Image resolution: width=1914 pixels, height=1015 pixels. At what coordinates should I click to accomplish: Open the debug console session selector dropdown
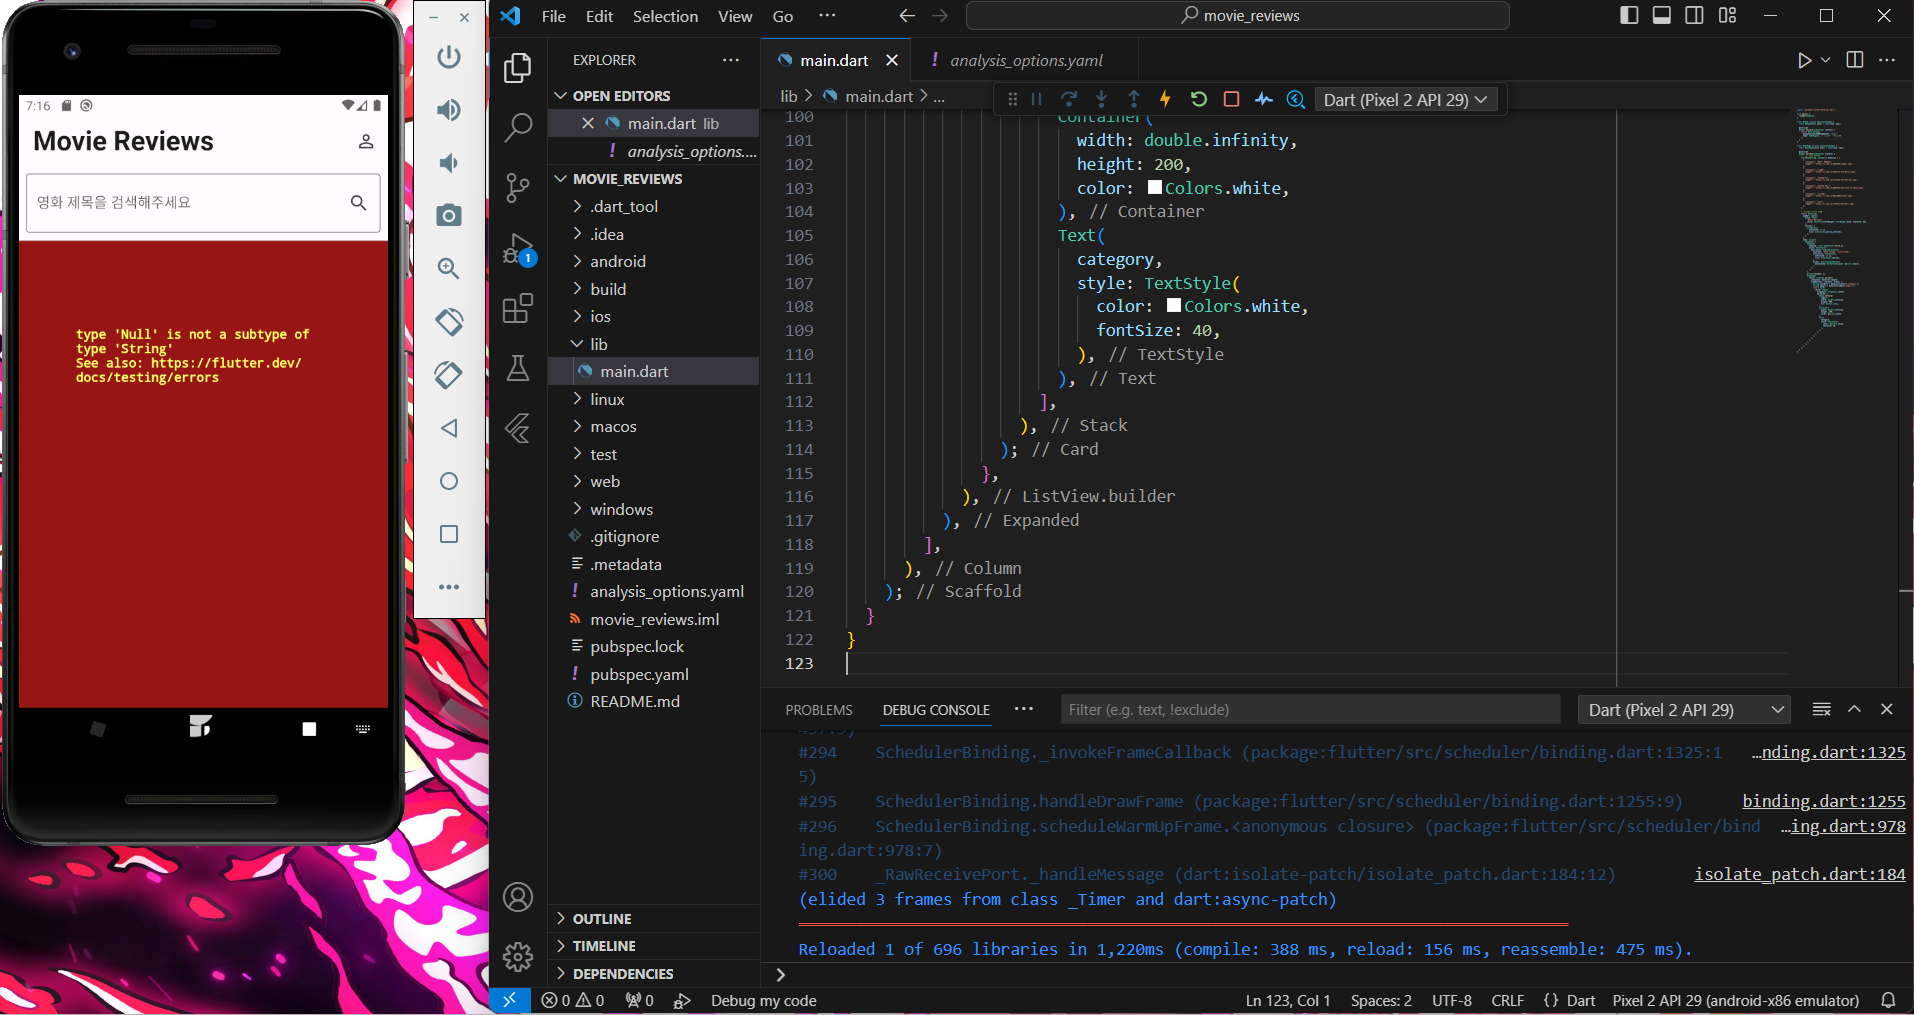pos(1684,710)
